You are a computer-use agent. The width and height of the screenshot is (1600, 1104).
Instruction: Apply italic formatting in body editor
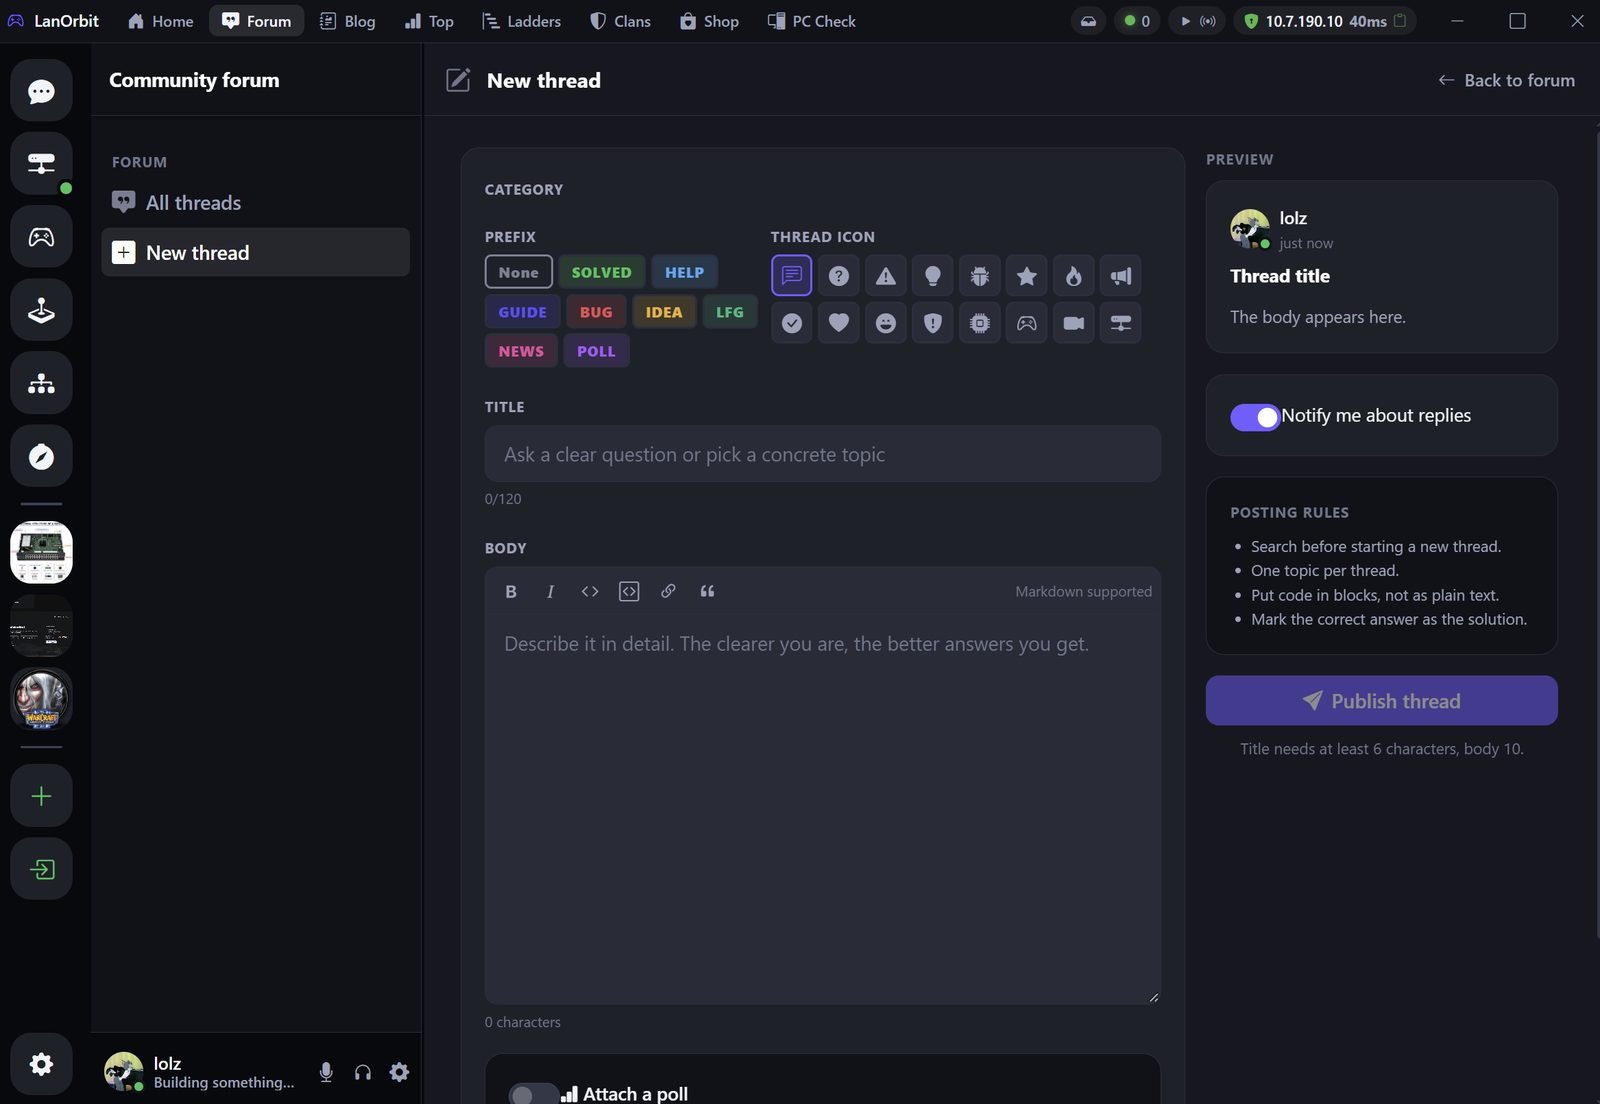[550, 592]
